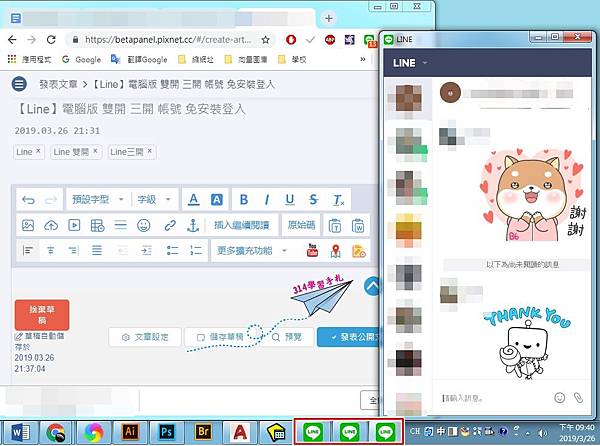
Task: Insert a video into the article
Action: tap(74, 225)
